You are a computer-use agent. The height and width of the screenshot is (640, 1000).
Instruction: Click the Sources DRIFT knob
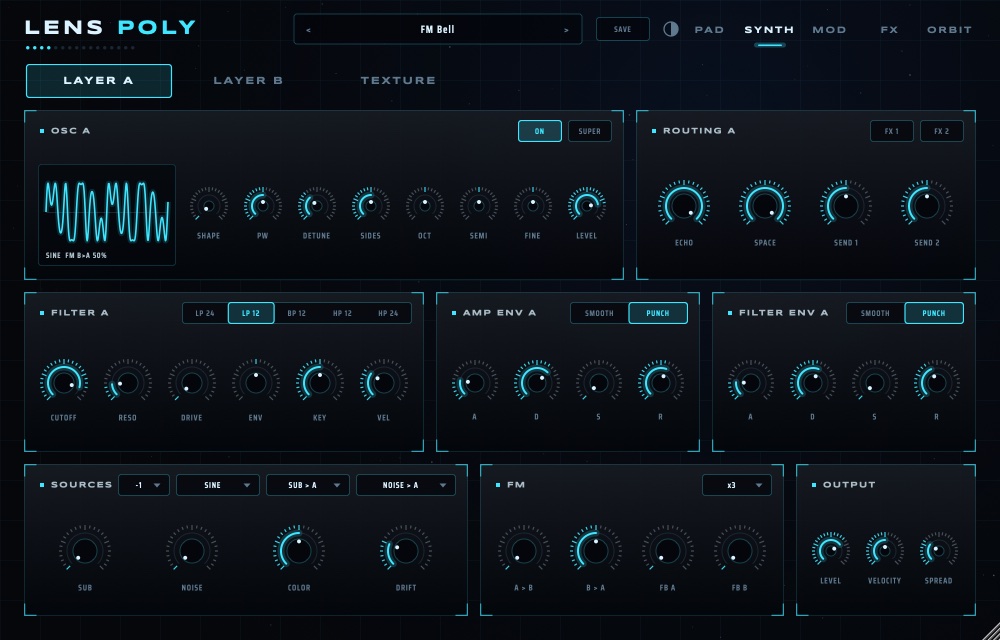coord(406,551)
